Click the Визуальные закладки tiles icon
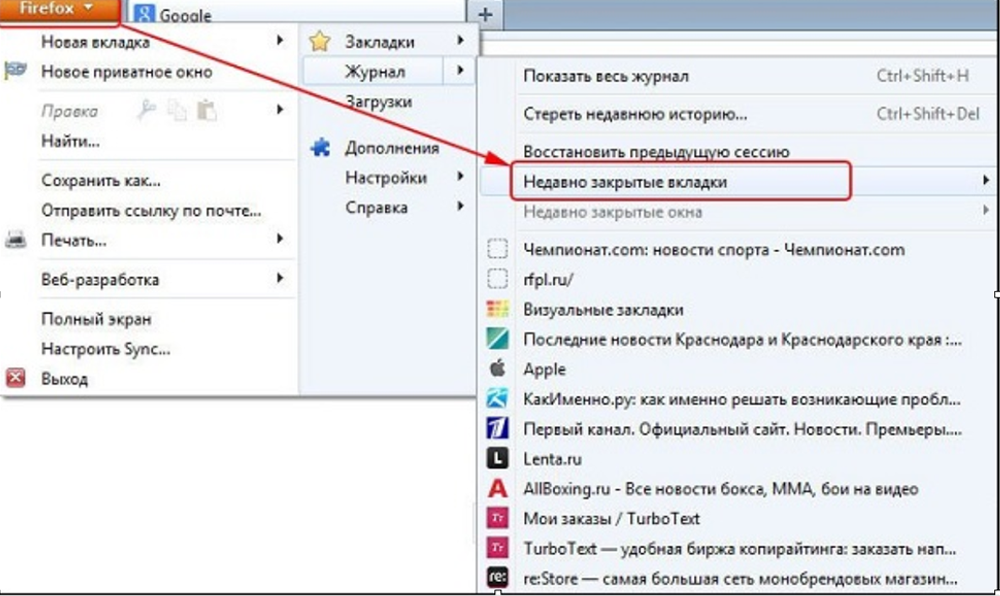Viewport: 1000px width, 596px height. coord(497,309)
